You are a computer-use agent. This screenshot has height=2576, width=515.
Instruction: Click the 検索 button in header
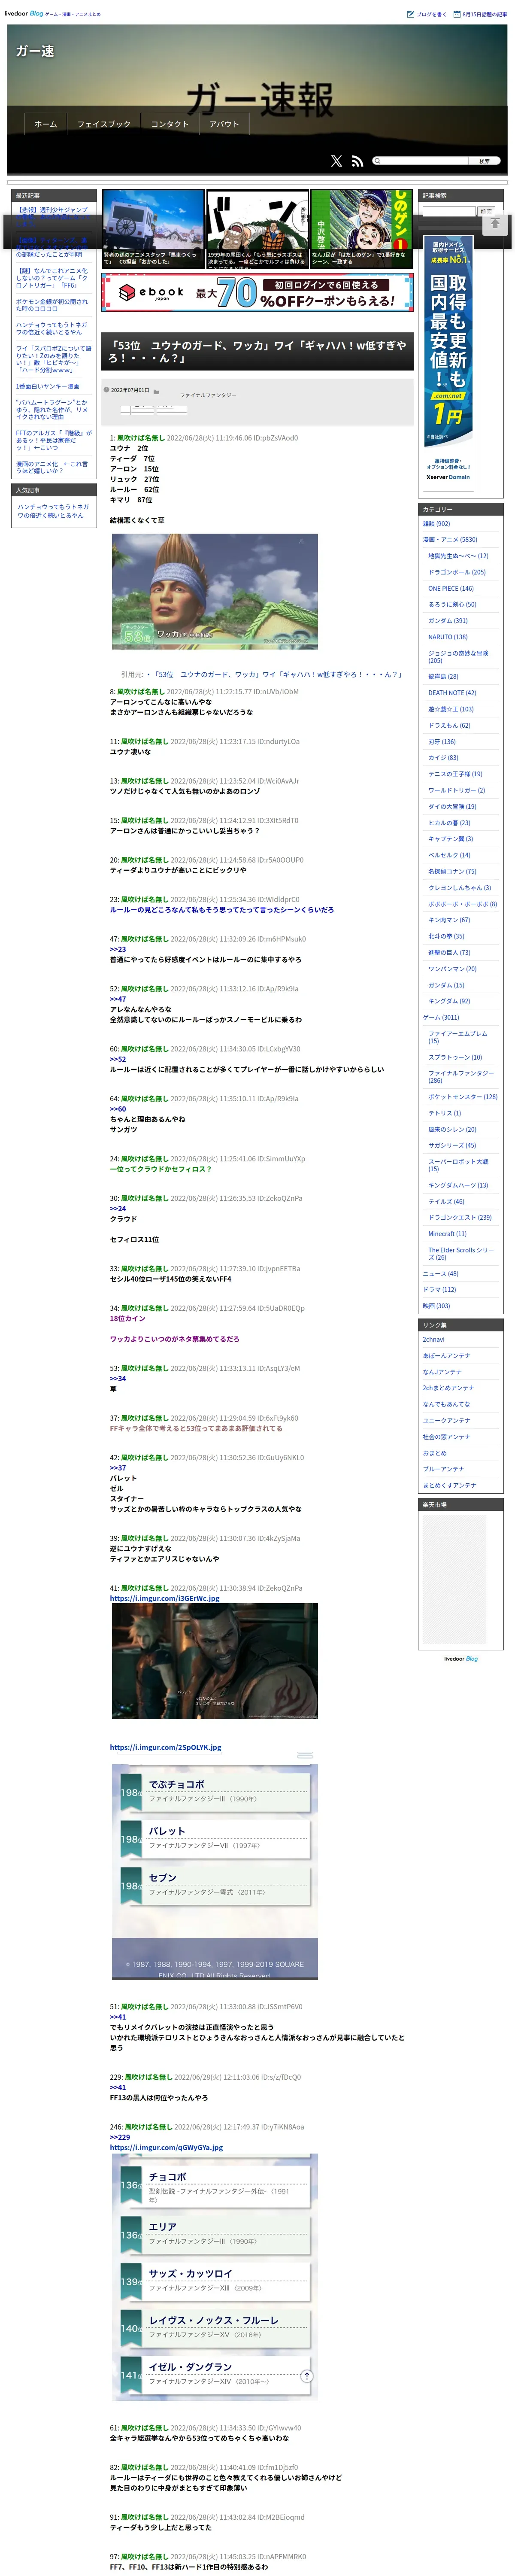(x=484, y=161)
